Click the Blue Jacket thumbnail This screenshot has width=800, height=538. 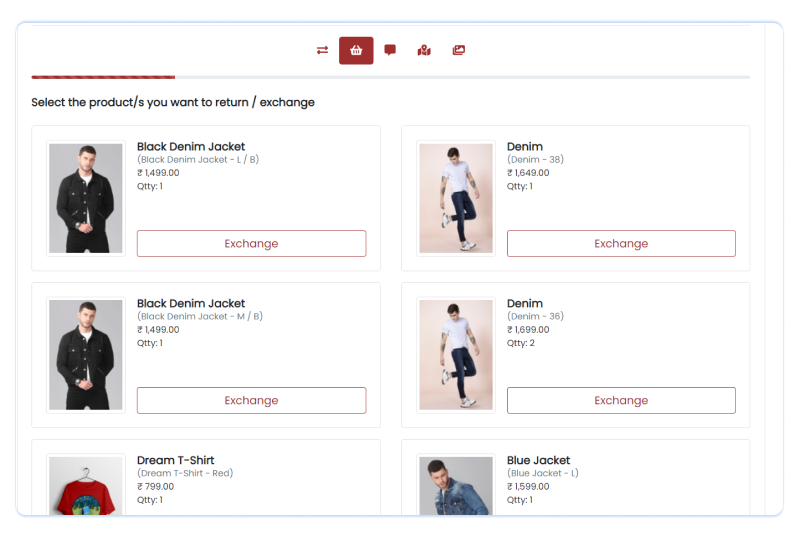pyautogui.click(x=456, y=486)
